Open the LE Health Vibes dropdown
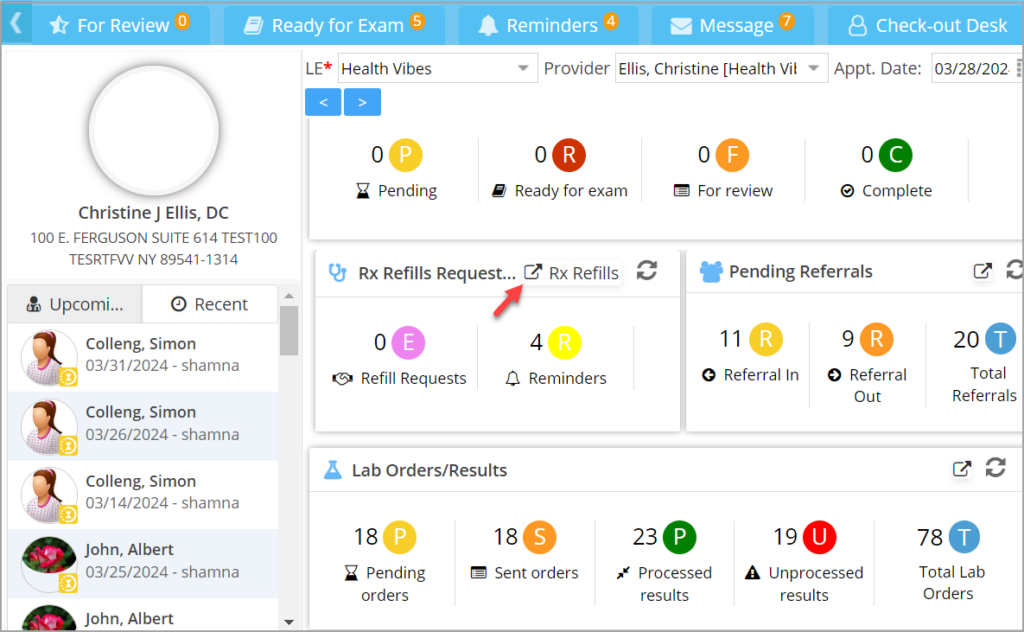This screenshot has width=1024, height=632. click(522, 68)
